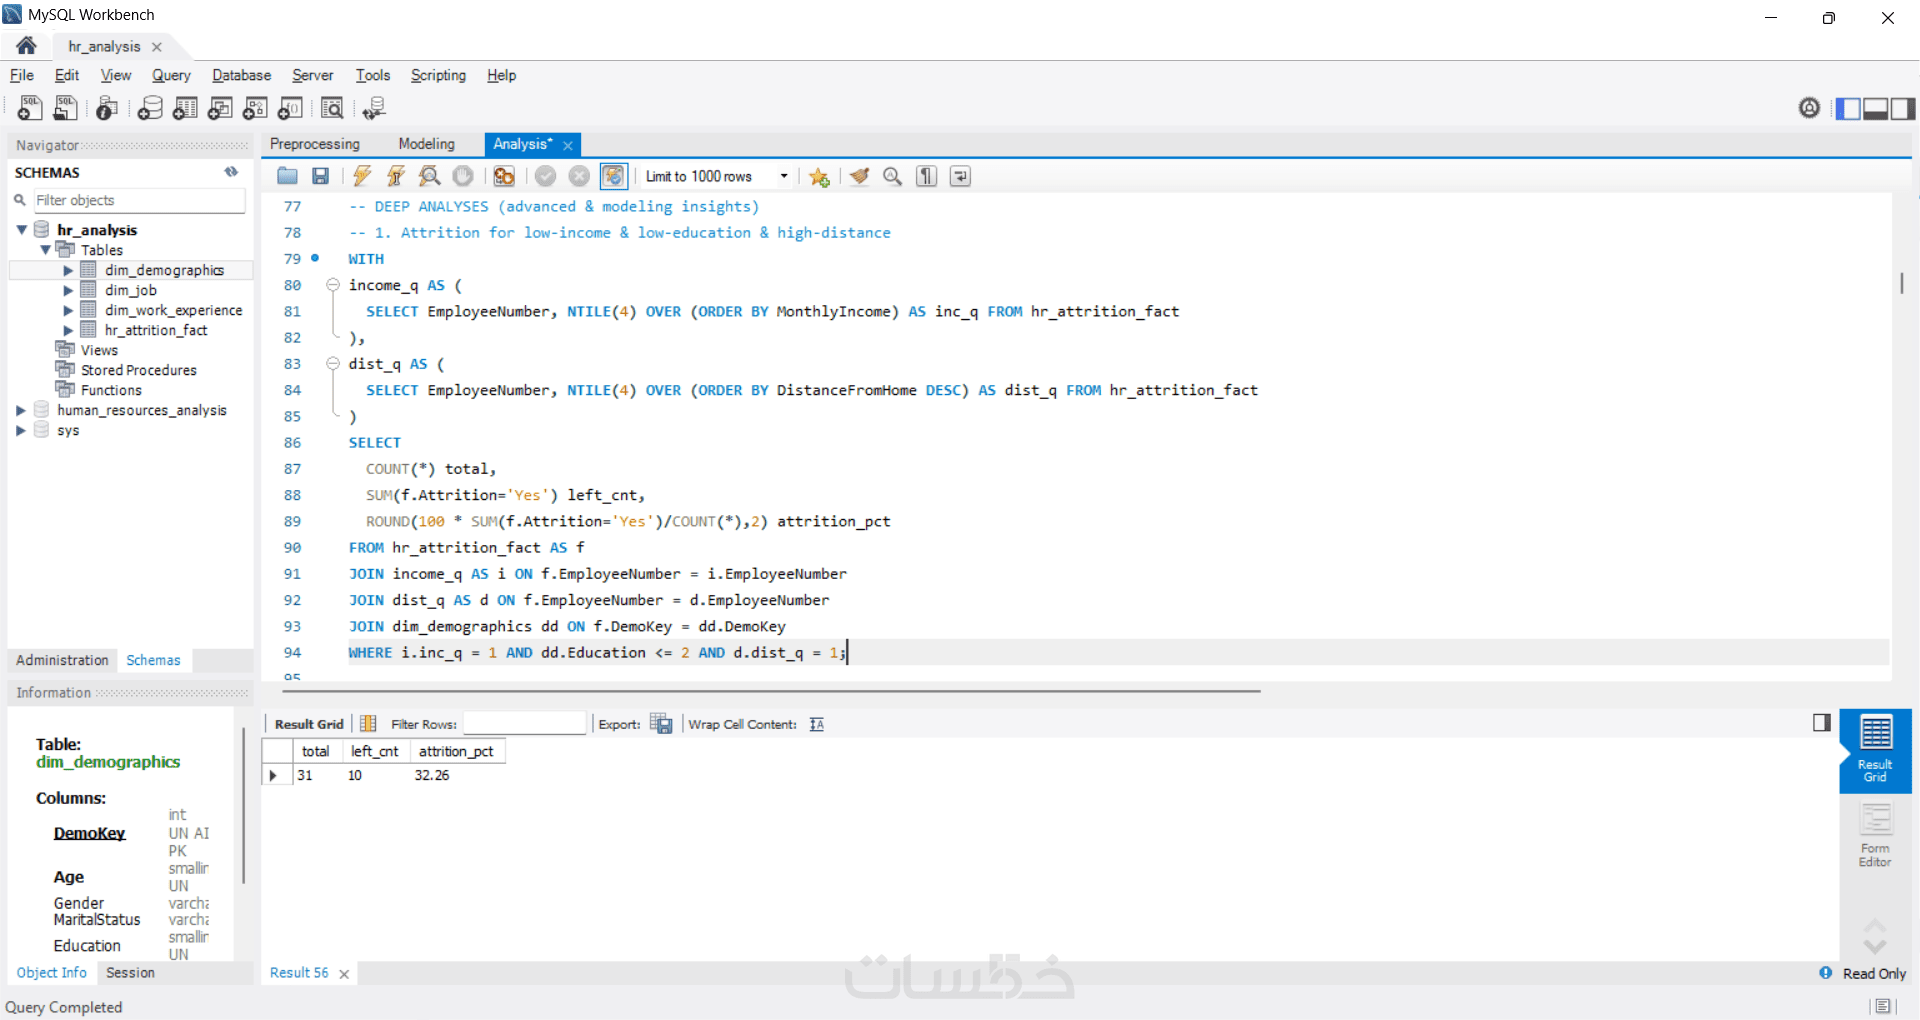Click the Filter objects search field
Screen dimensions: 1920x1020
point(139,200)
